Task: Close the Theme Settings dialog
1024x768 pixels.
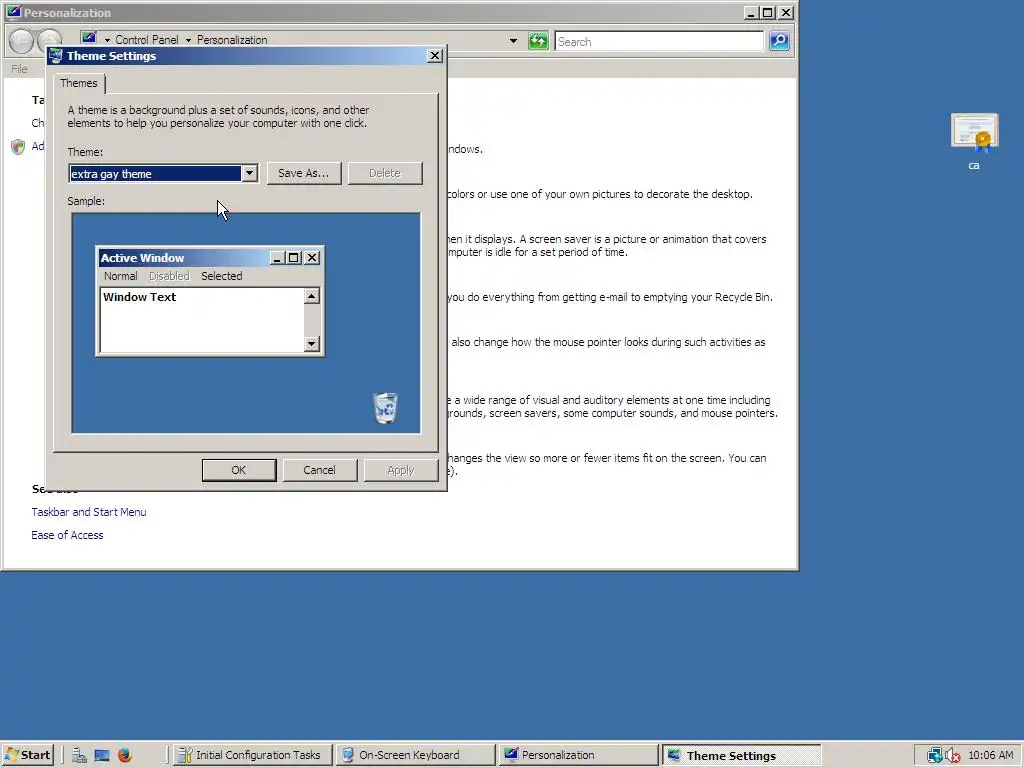Action: pos(435,56)
